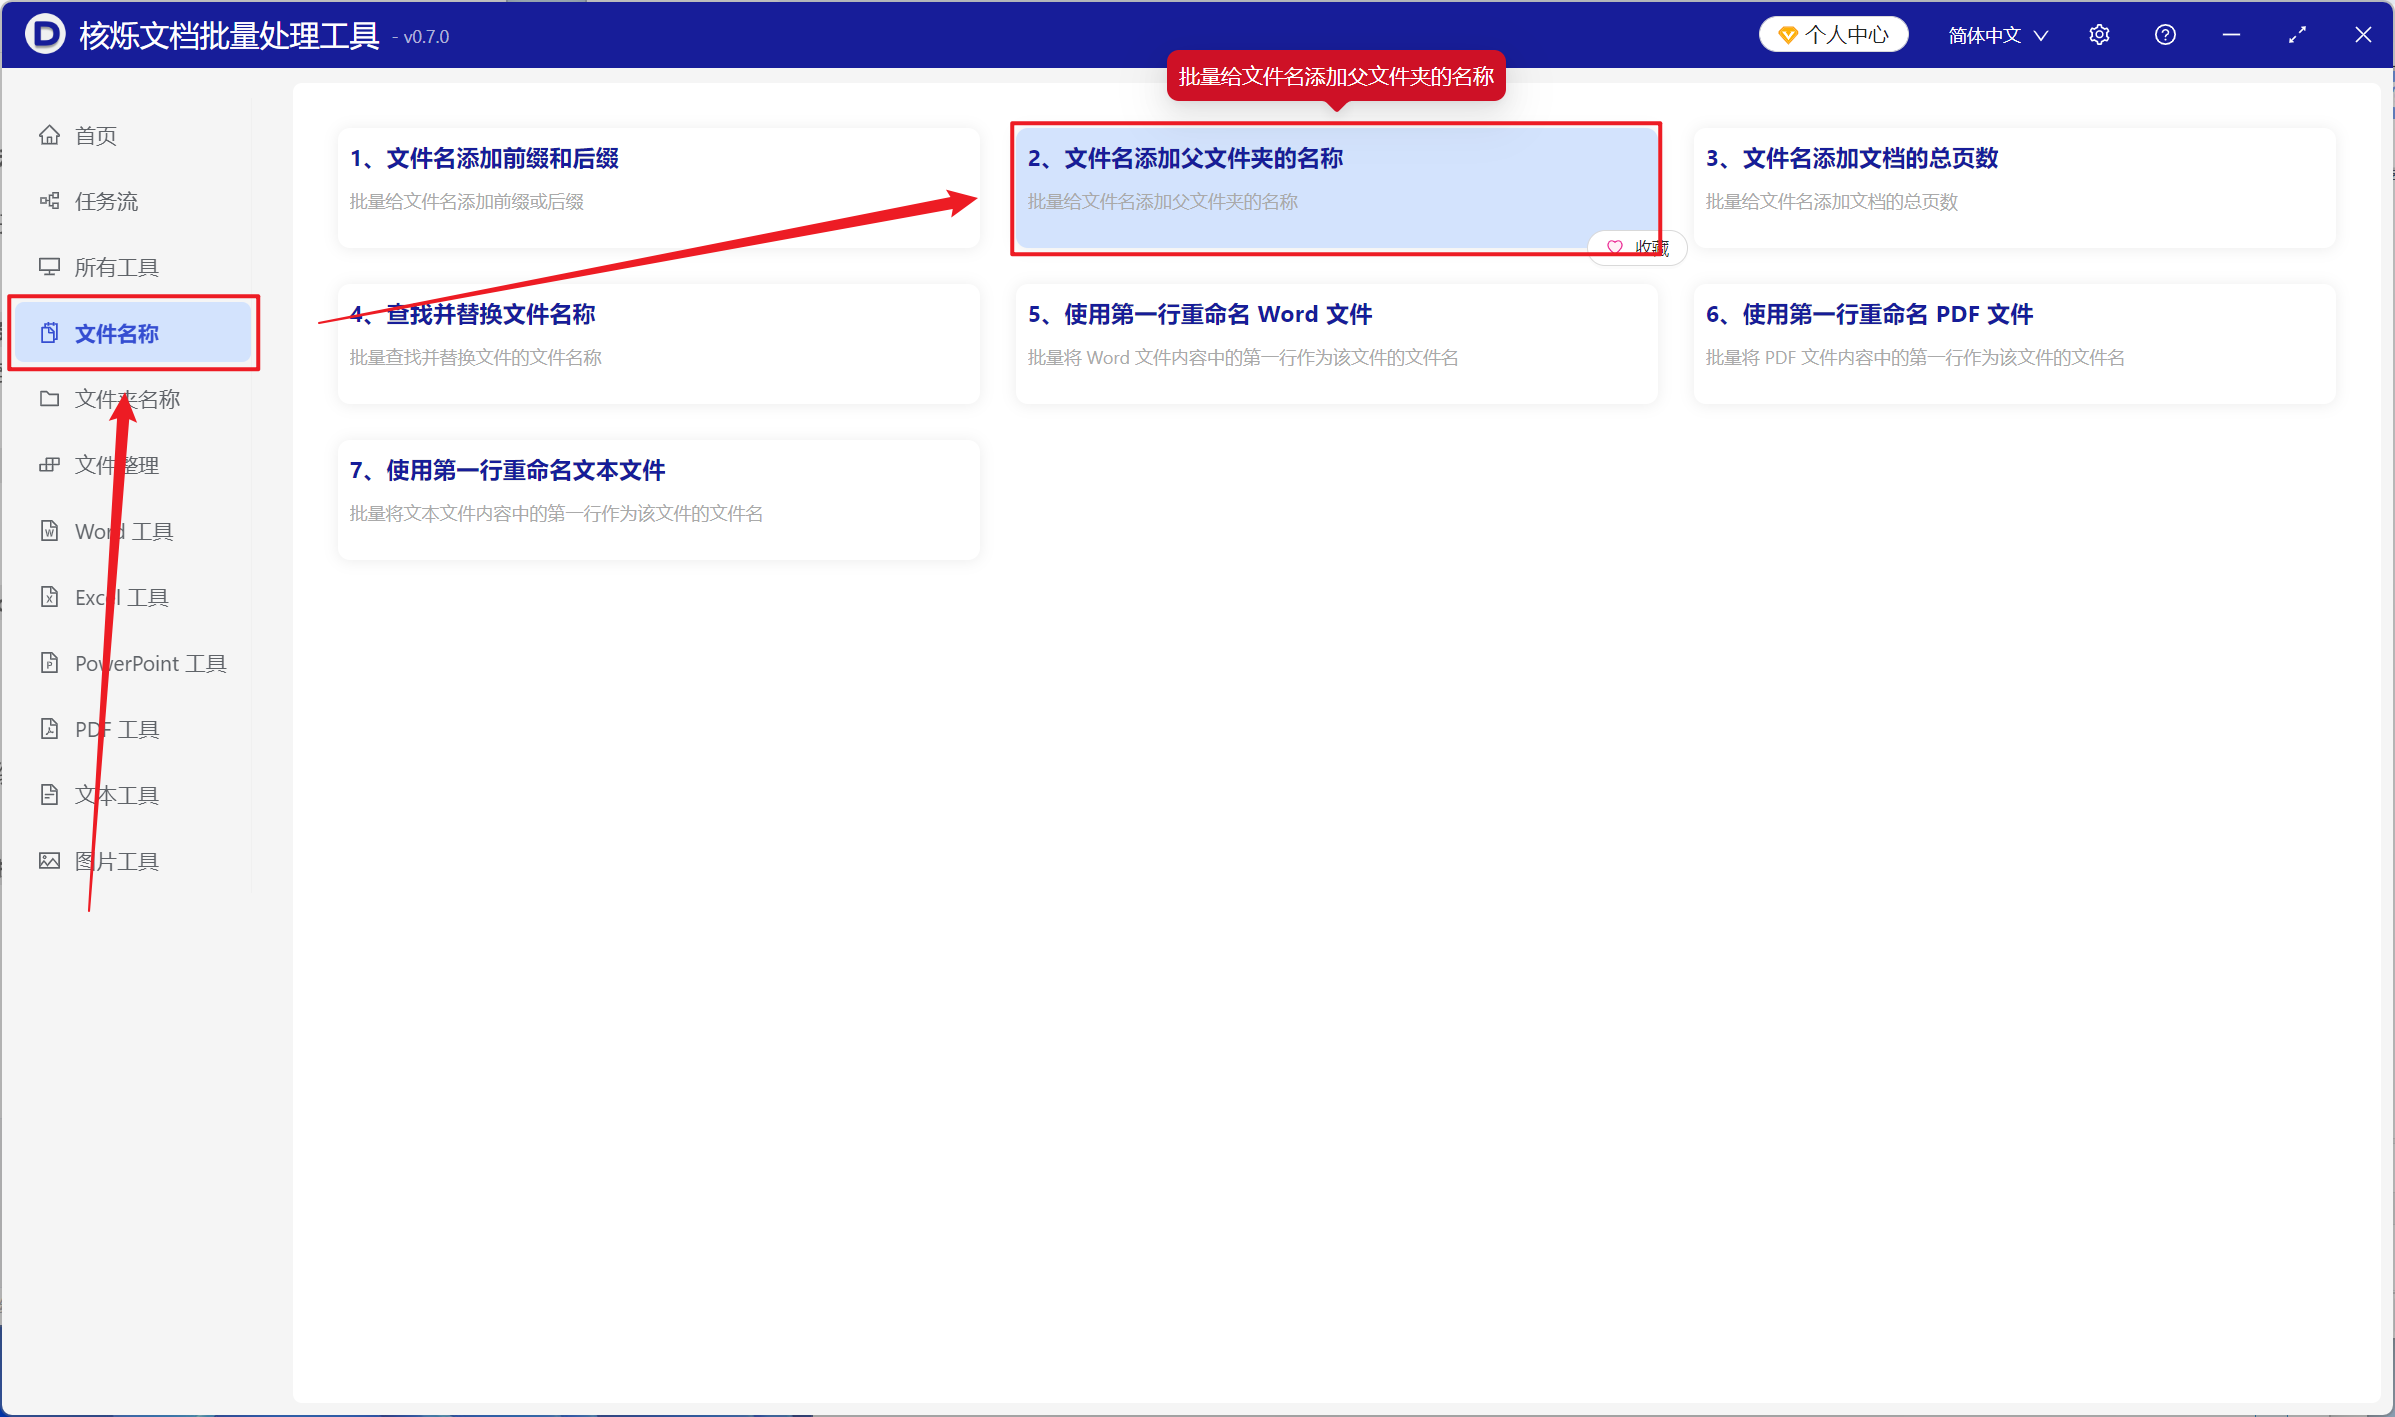
Task: Click the file icon beside 文件名称
Action: (49, 333)
